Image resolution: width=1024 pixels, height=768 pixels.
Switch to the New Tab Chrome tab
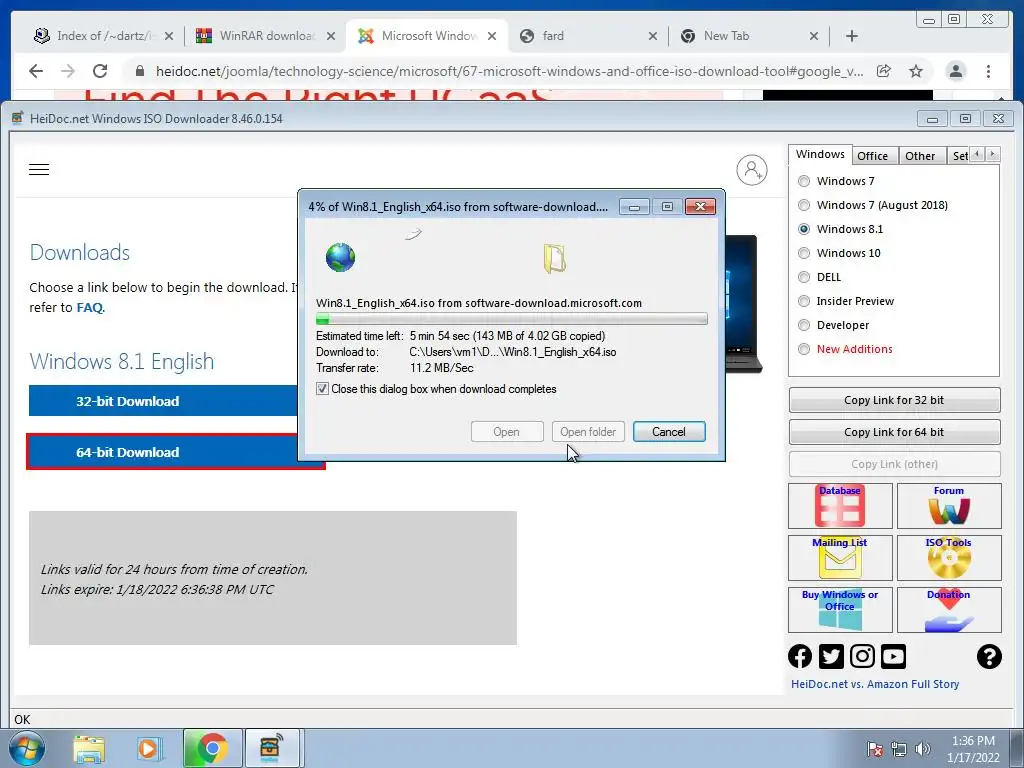[751, 36]
